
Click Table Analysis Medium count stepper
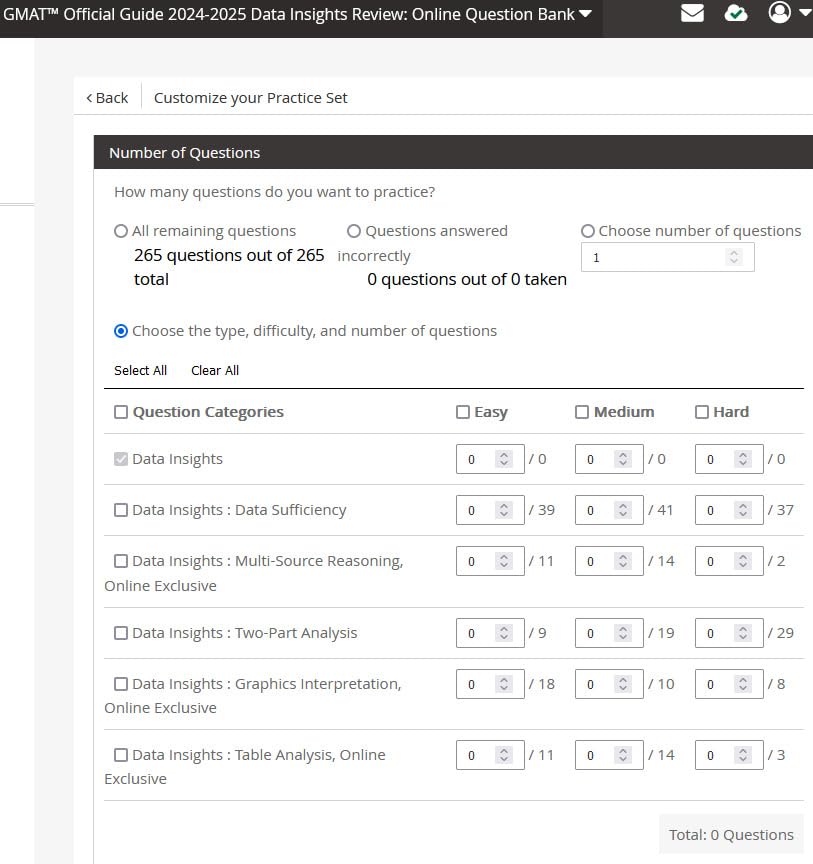point(624,755)
